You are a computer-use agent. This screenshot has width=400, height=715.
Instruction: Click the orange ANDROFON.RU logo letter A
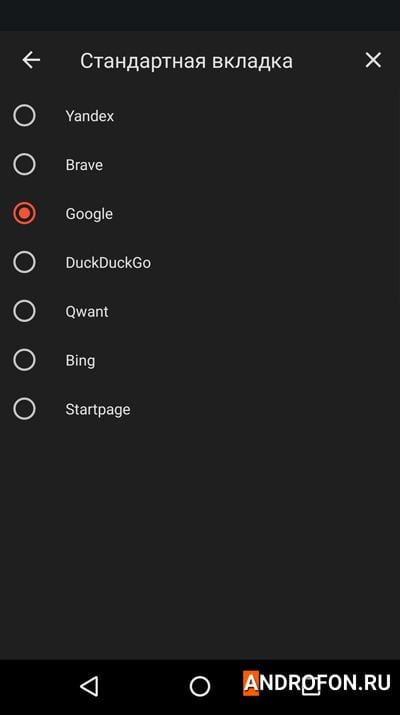click(251, 683)
